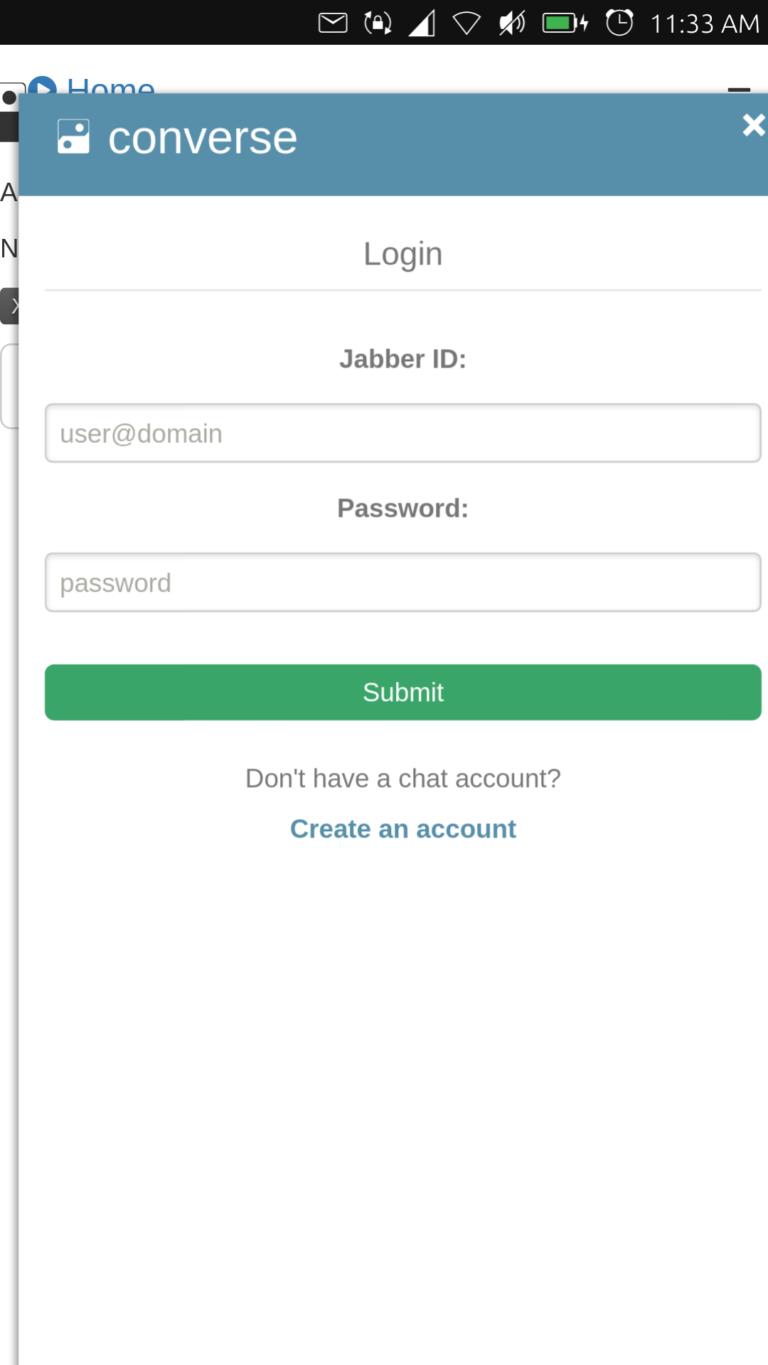The width and height of the screenshot is (768, 1365).
Task: Click the converse title text
Action: pos(202,138)
